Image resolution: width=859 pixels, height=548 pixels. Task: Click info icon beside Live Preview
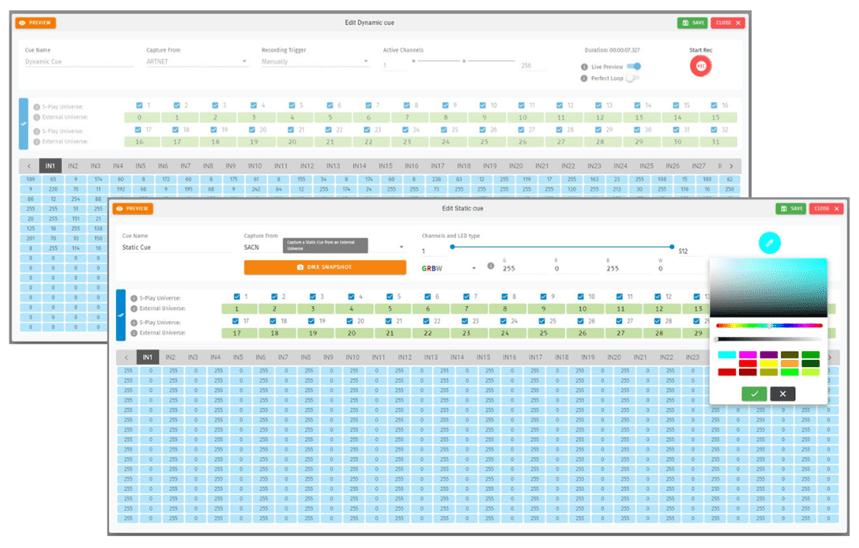pos(584,67)
